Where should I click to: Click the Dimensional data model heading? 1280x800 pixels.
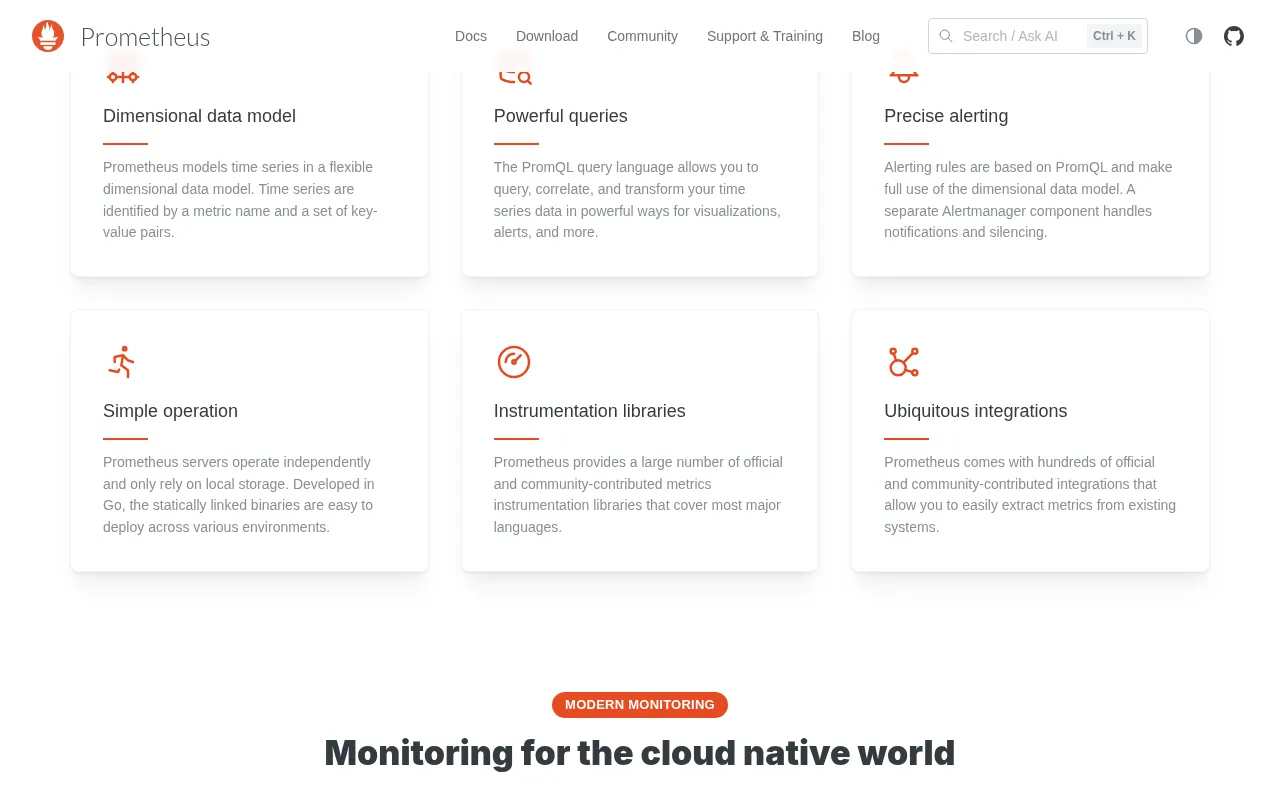pyautogui.click(x=199, y=116)
